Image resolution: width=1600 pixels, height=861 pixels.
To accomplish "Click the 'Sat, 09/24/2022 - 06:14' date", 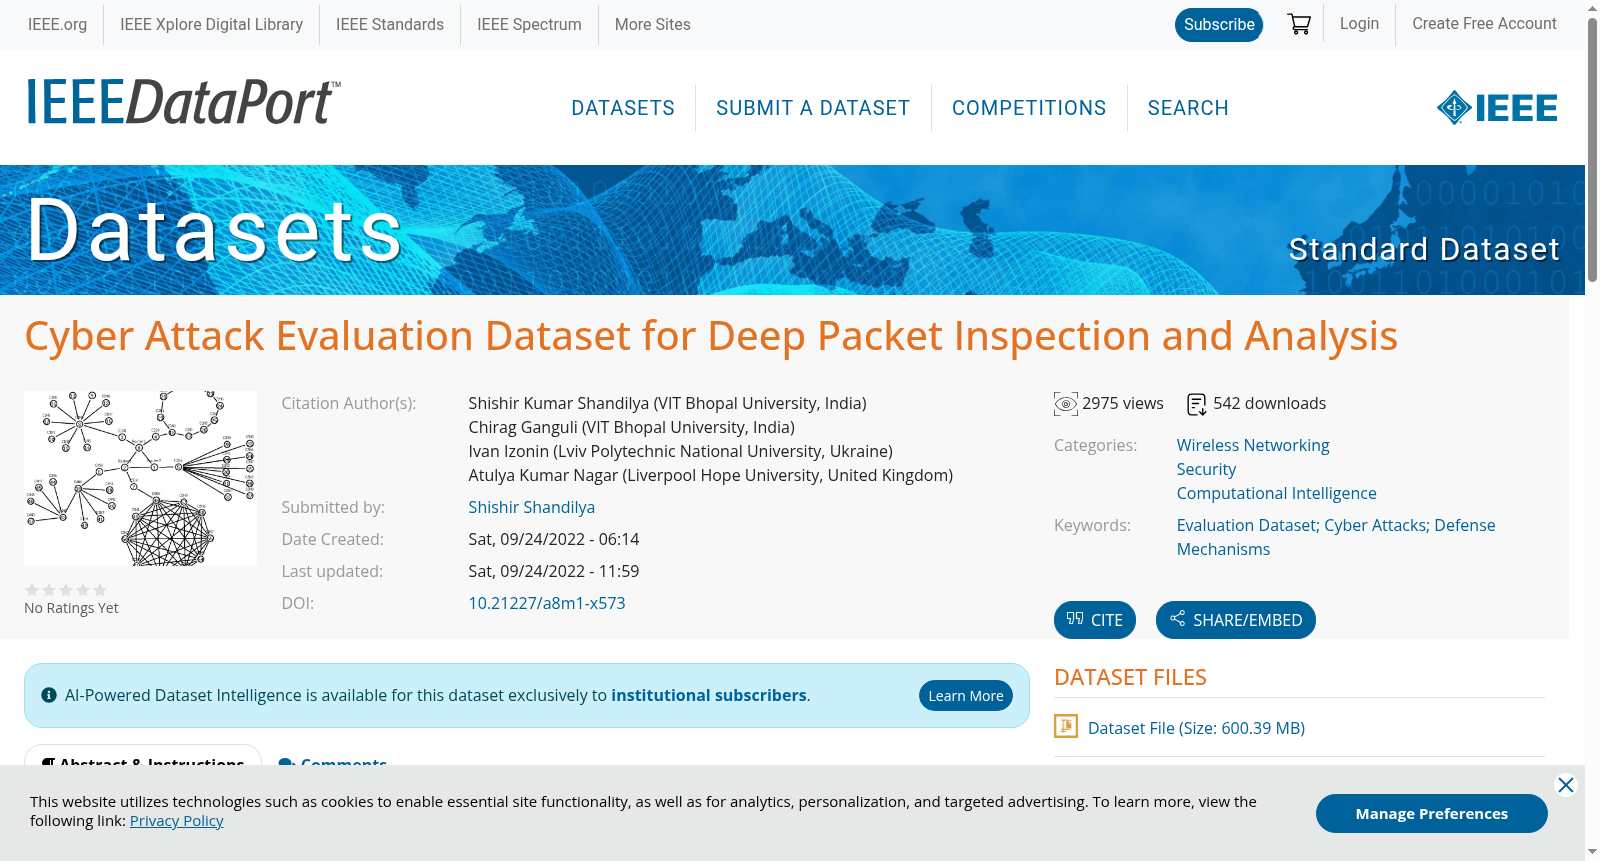I will (554, 540).
